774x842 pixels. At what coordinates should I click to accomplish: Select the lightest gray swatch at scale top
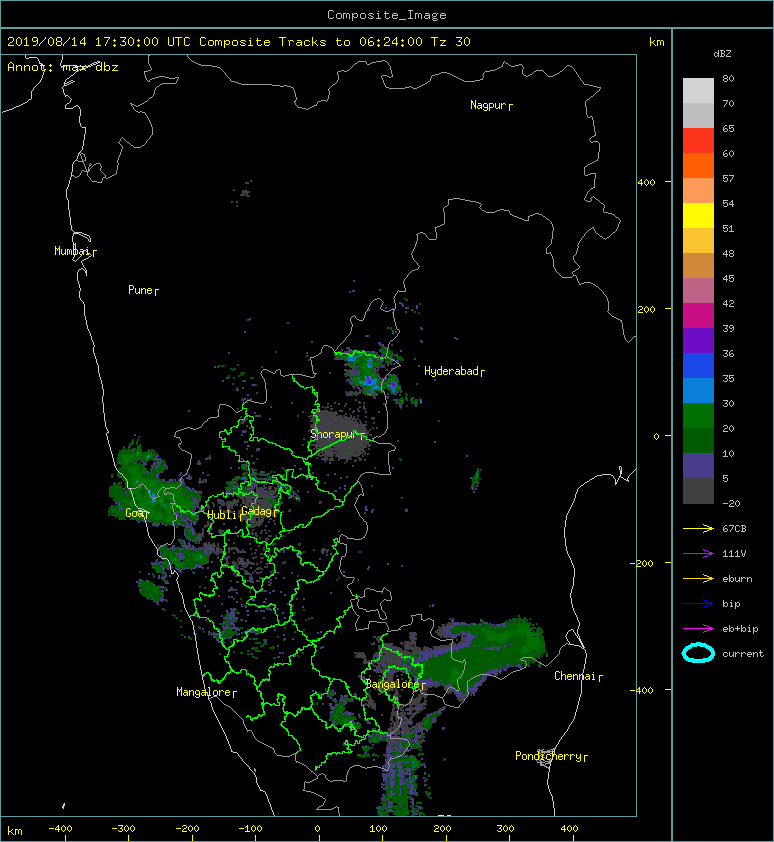(x=698, y=90)
